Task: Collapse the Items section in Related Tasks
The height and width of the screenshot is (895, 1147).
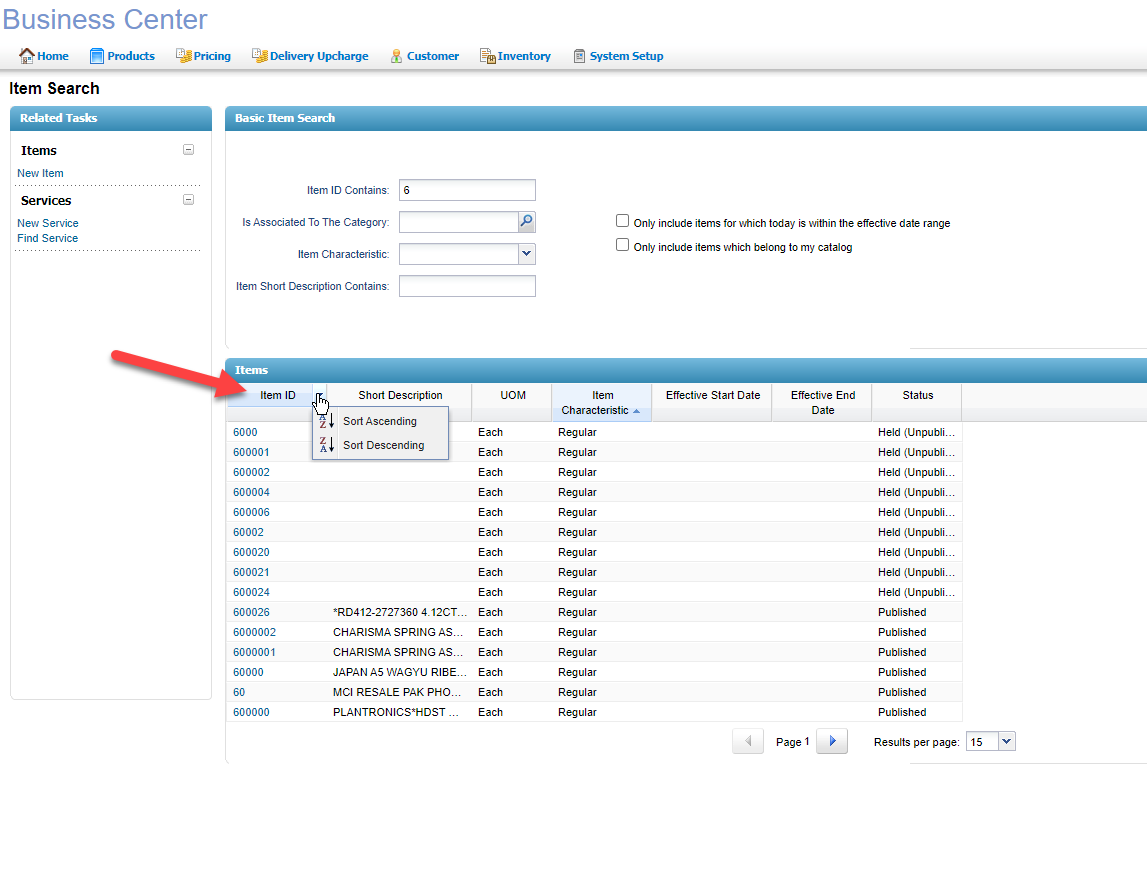Action: [x=188, y=150]
